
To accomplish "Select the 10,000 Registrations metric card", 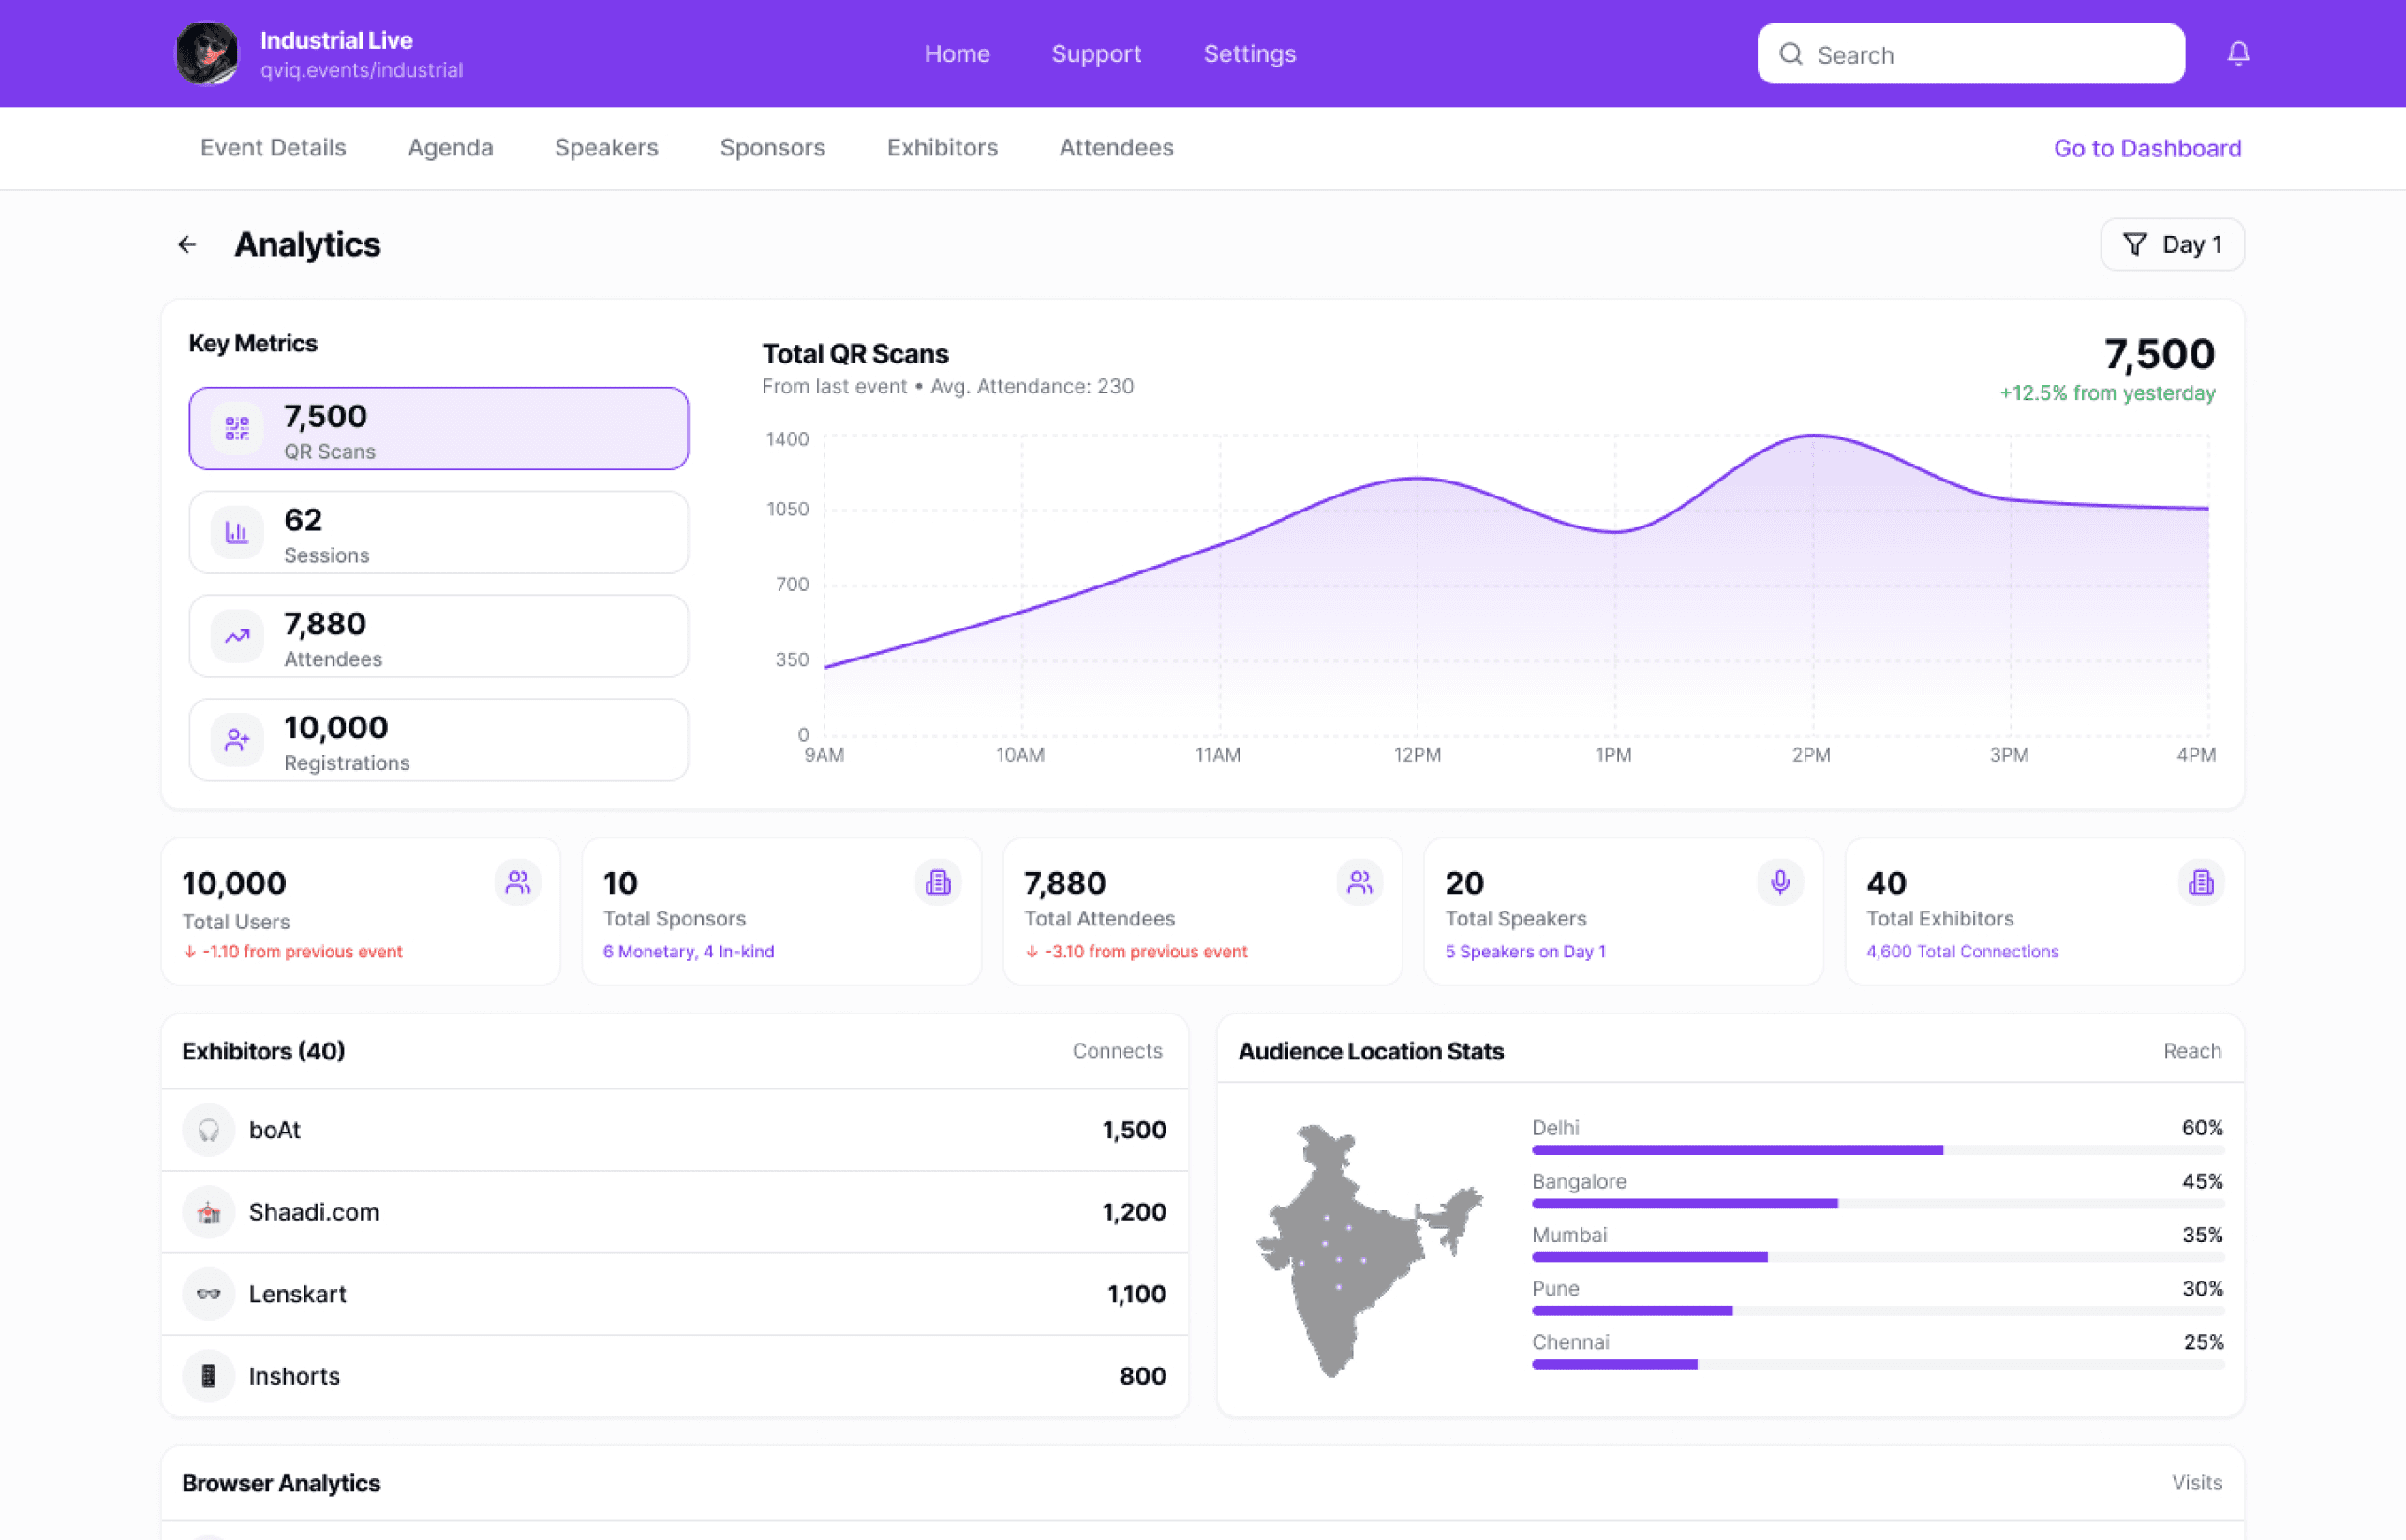I will click(x=438, y=740).
